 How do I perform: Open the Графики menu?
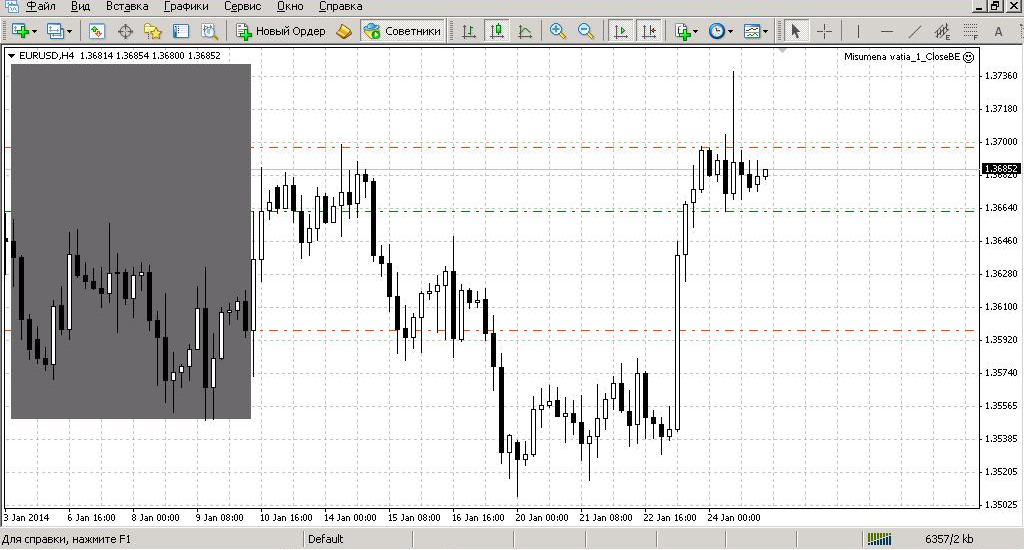pyautogui.click(x=186, y=7)
